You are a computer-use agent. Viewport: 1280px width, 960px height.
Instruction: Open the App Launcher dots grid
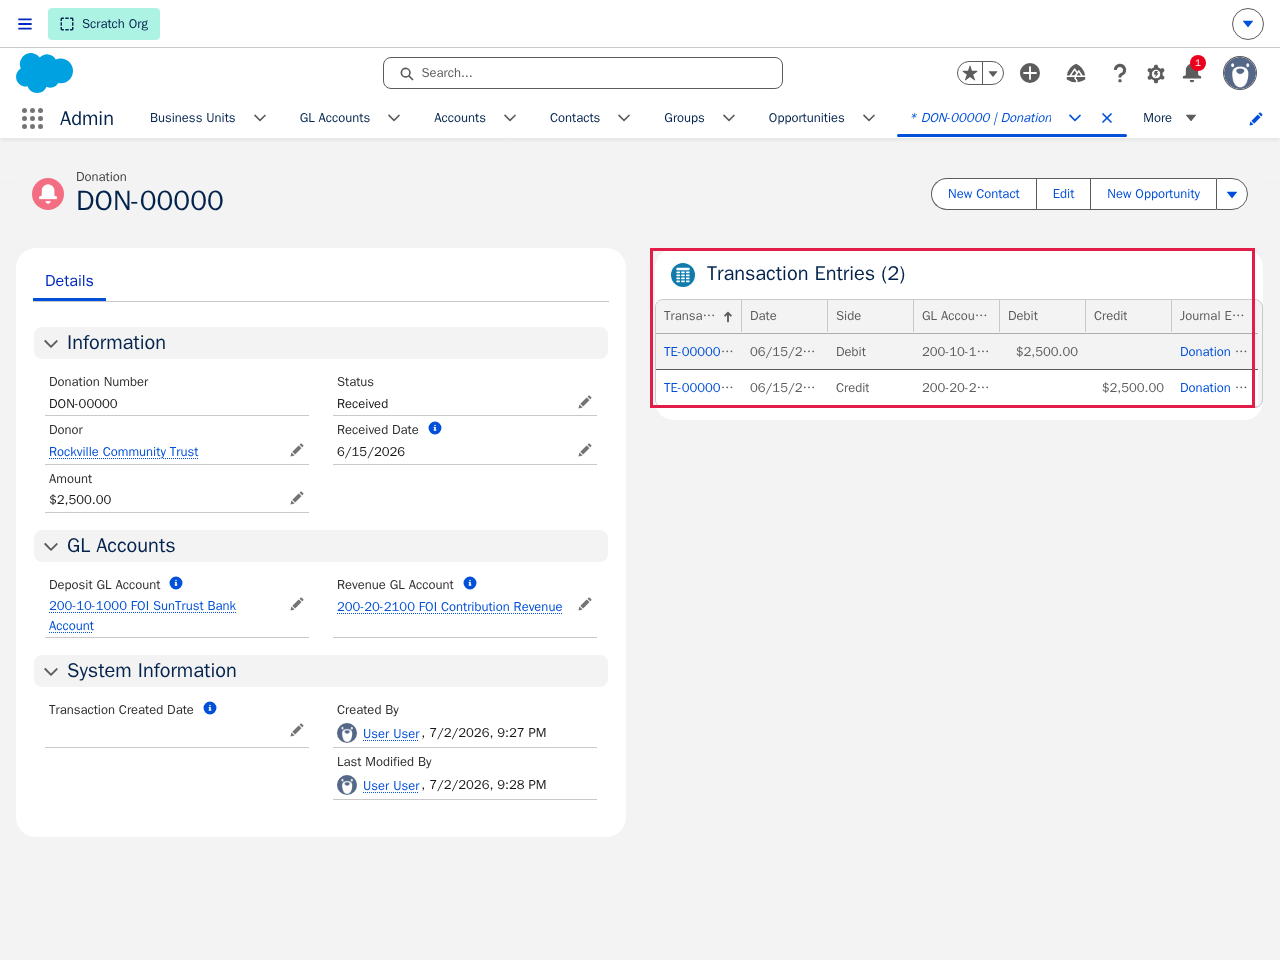pyautogui.click(x=32, y=119)
